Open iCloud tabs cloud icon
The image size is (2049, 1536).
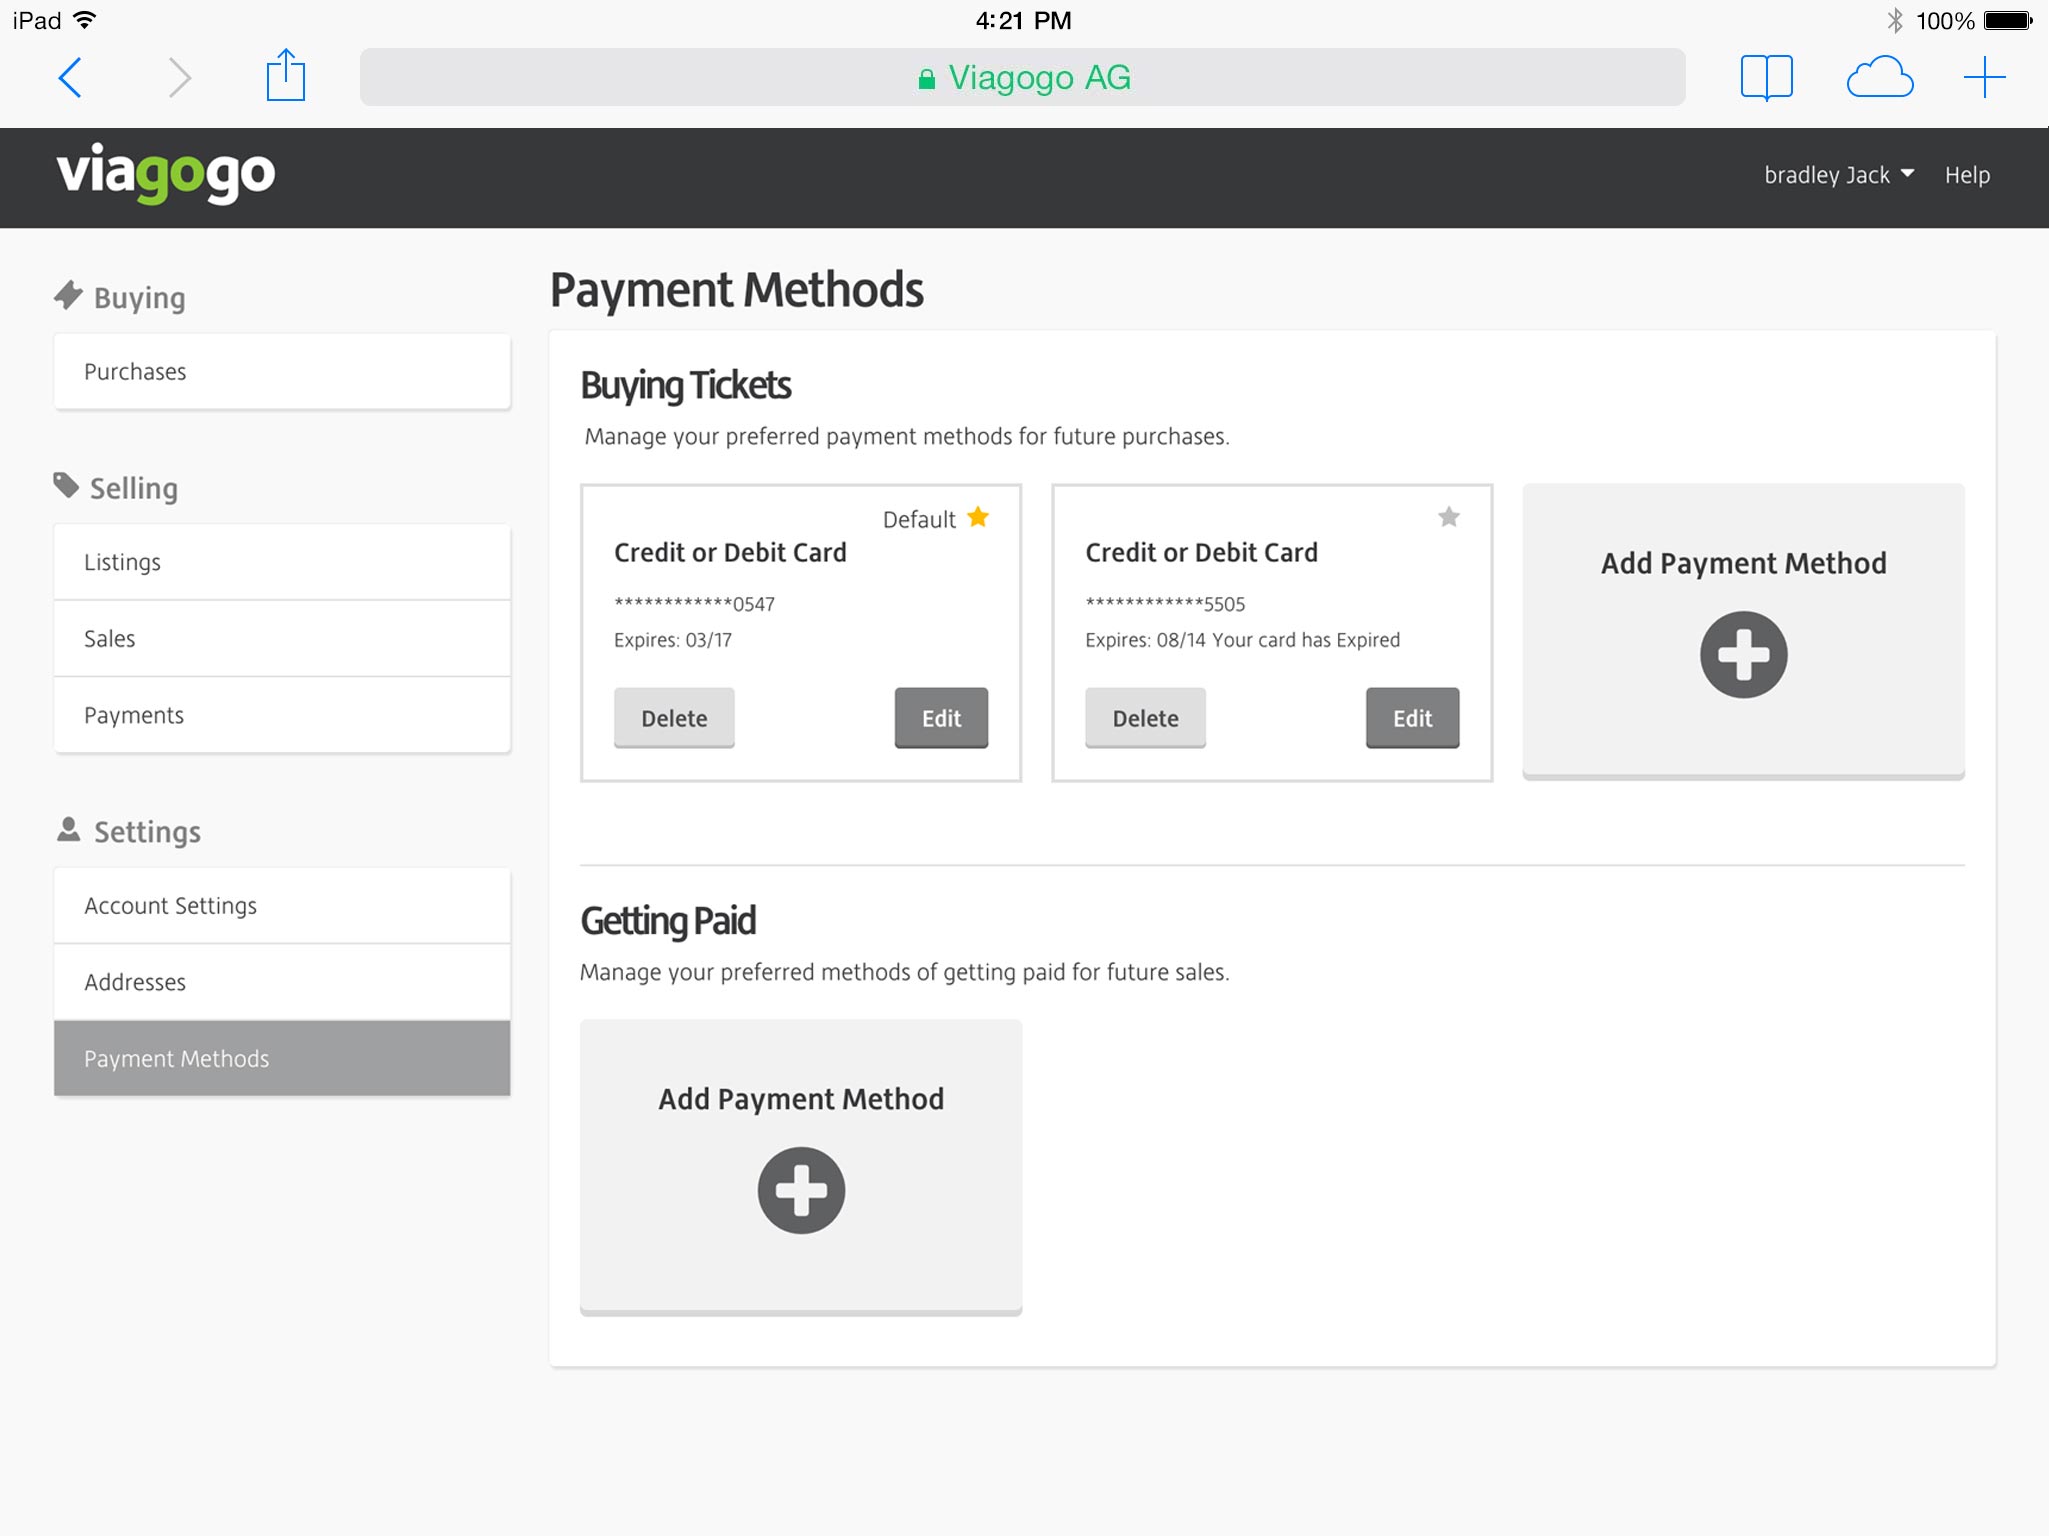click(1879, 77)
